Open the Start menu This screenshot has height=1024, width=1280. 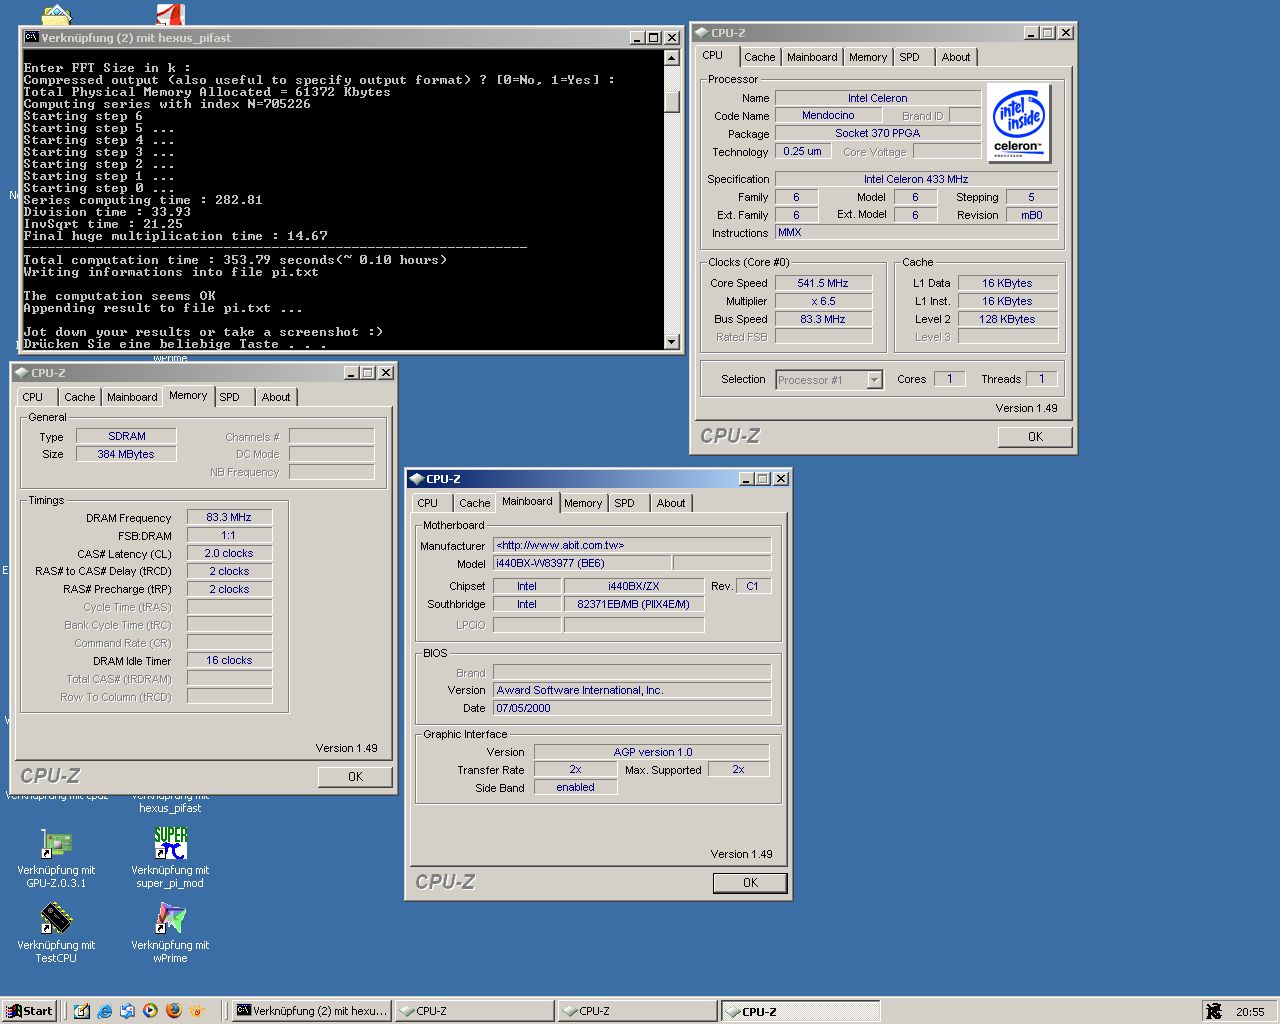click(x=28, y=1011)
